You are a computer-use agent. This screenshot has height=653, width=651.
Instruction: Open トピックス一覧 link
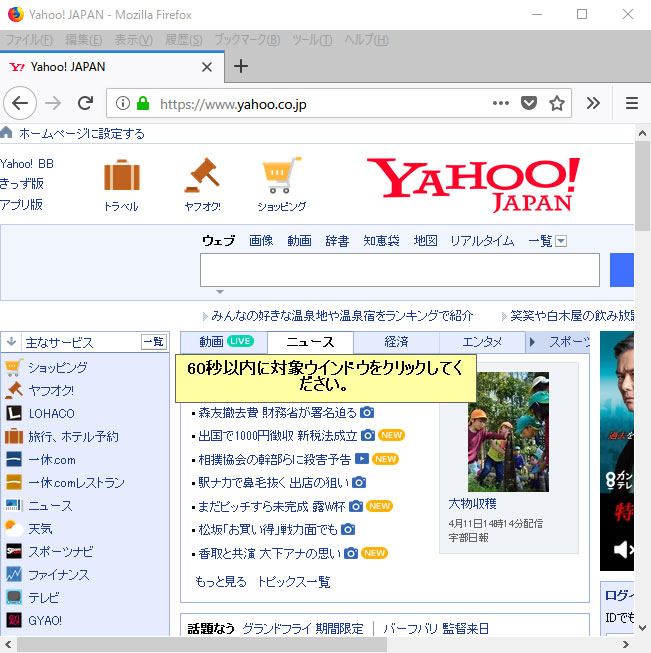[x=294, y=581]
